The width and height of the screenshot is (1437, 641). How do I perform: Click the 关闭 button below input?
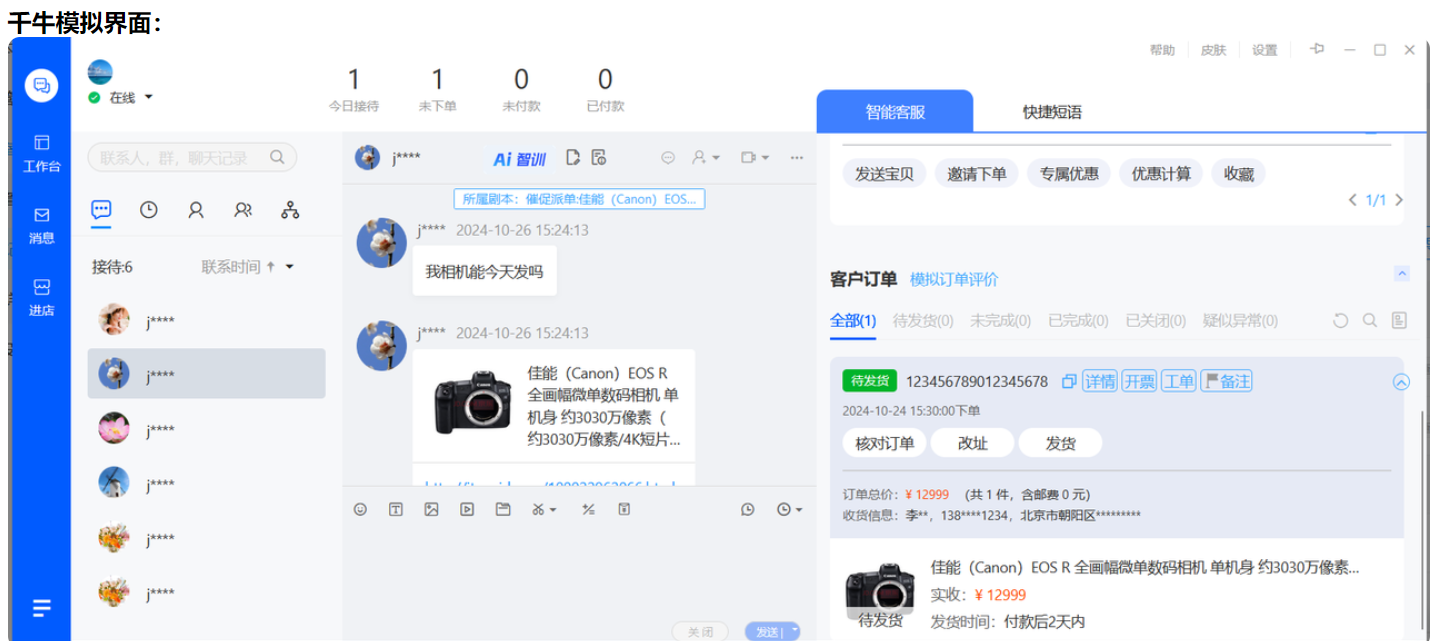(x=700, y=631)
